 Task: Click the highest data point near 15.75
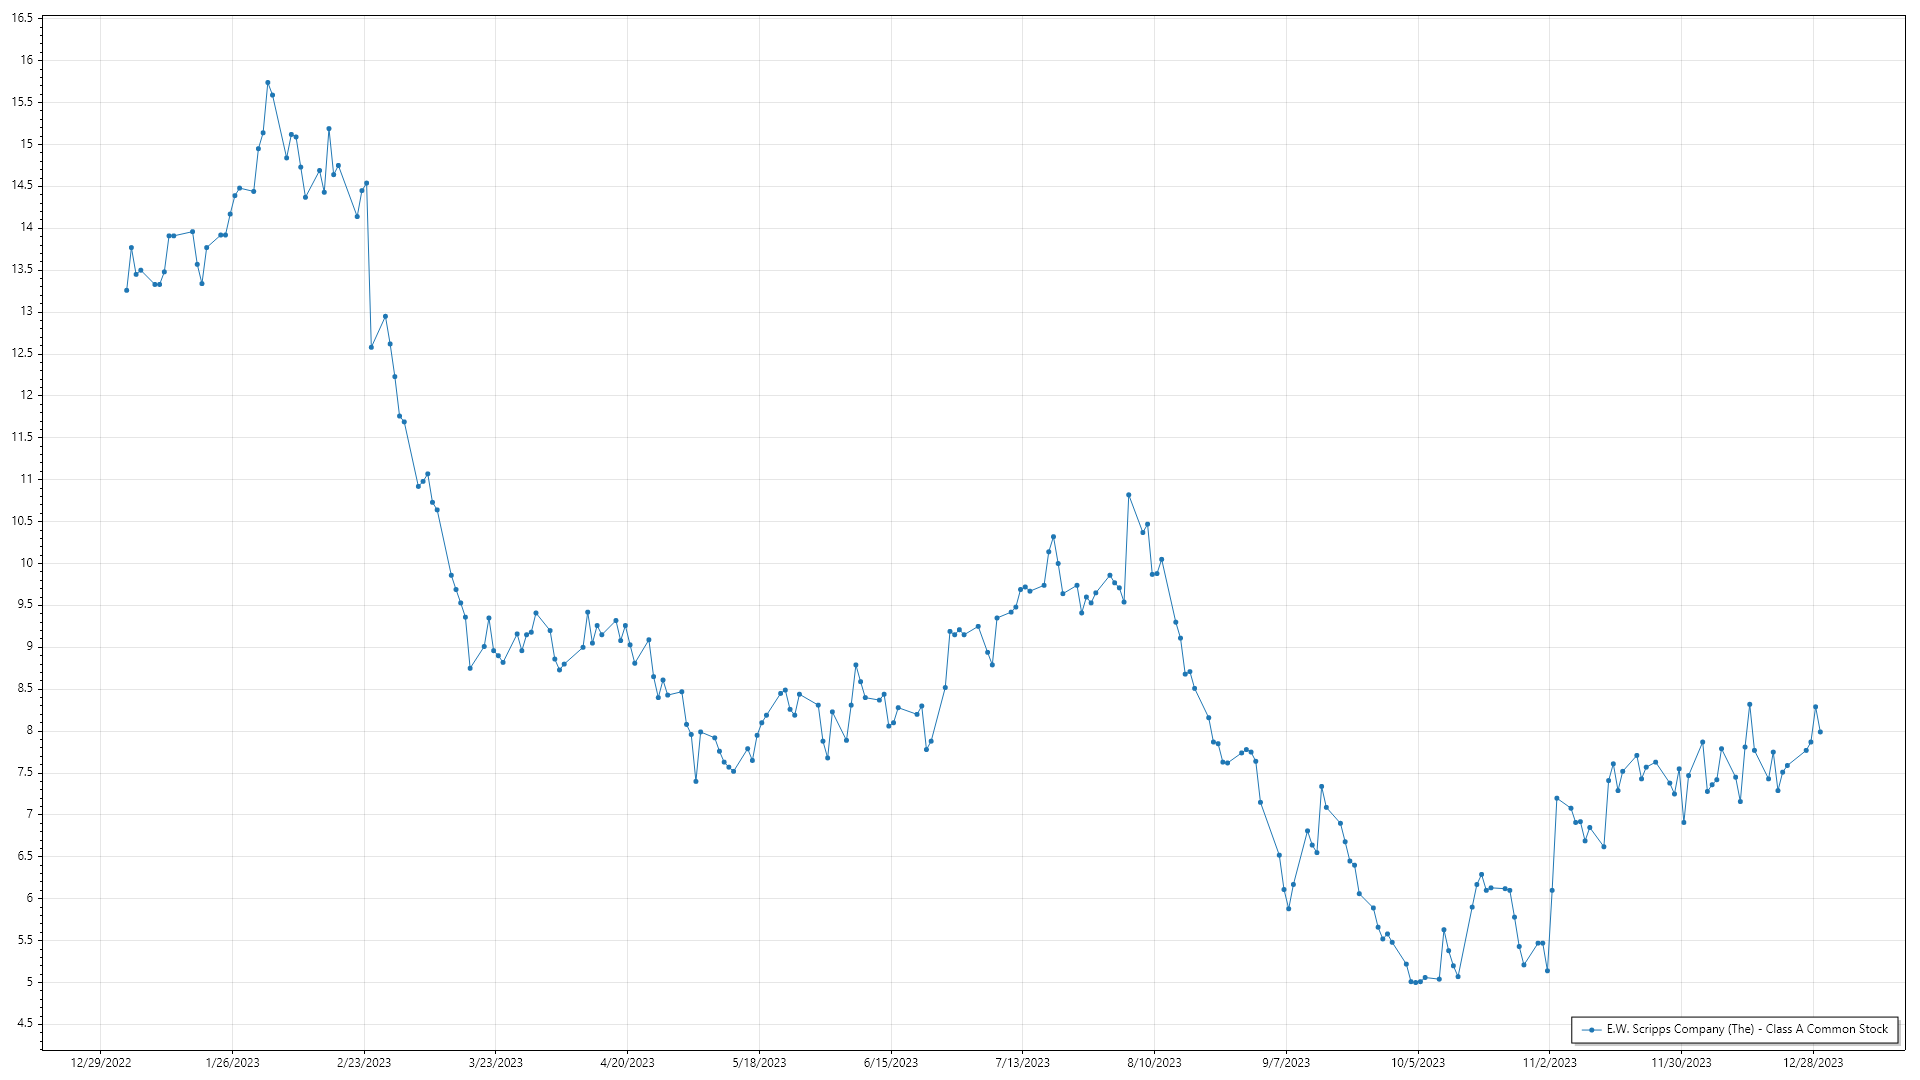(x=267, y=83)
